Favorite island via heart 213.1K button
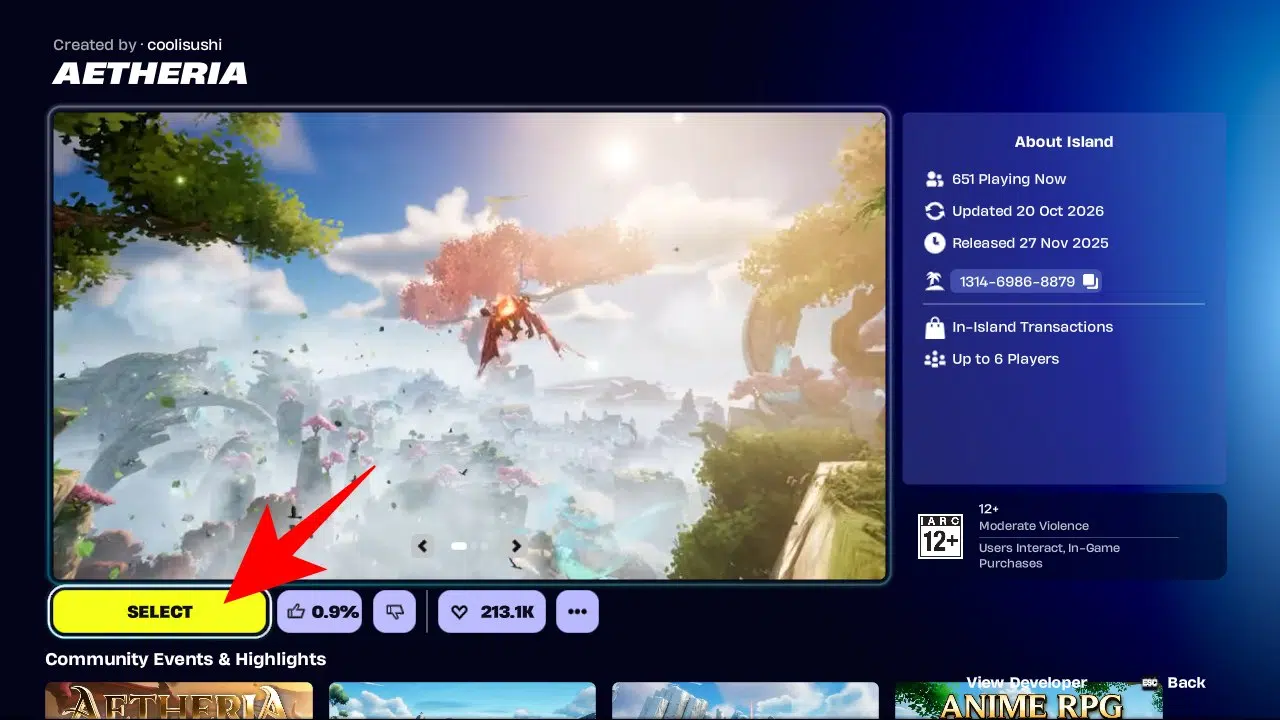 click(492, 612)
